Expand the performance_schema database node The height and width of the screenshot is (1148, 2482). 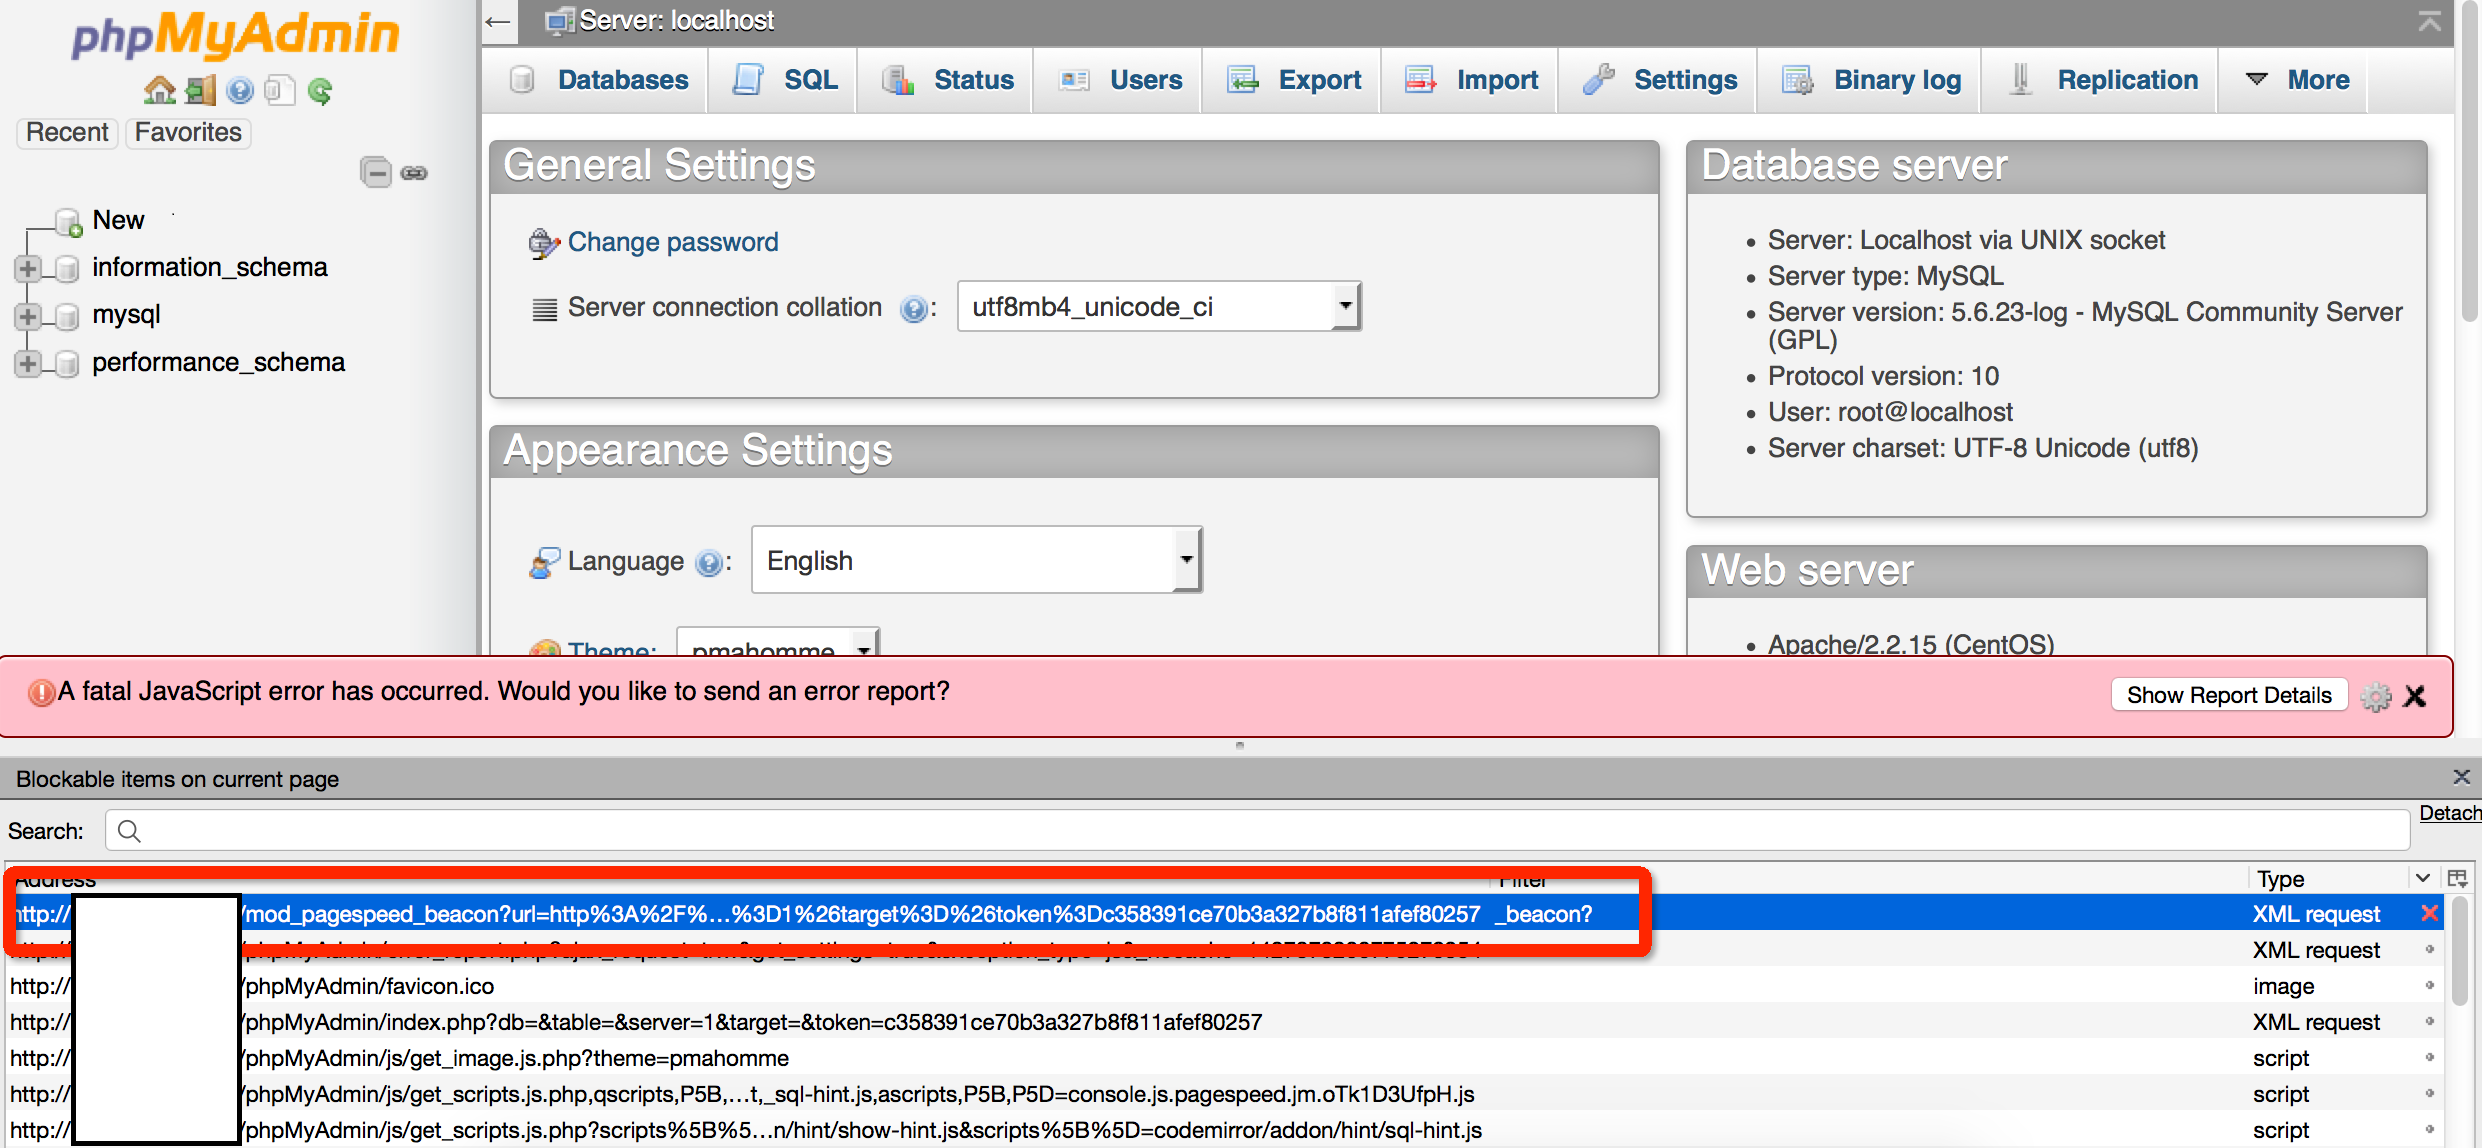[x=28, y=363]
